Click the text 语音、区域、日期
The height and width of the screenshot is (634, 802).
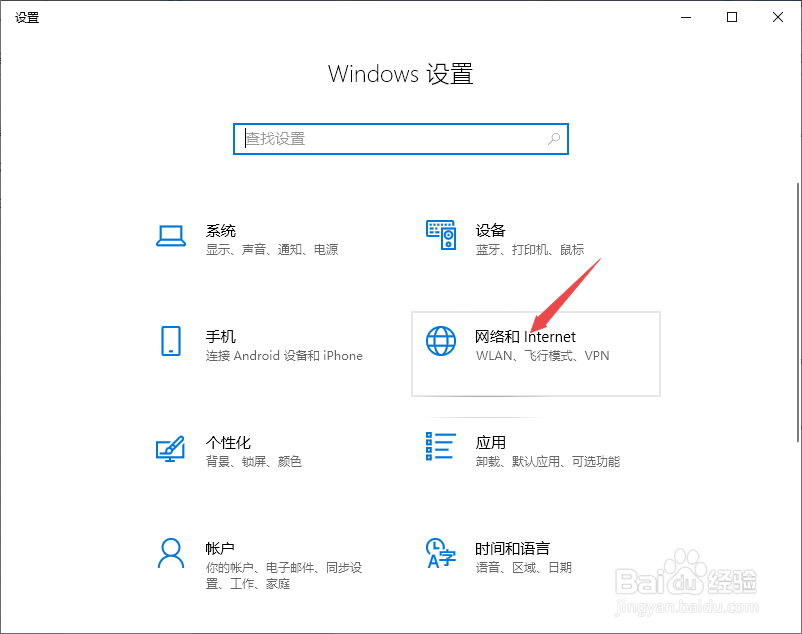524,568
